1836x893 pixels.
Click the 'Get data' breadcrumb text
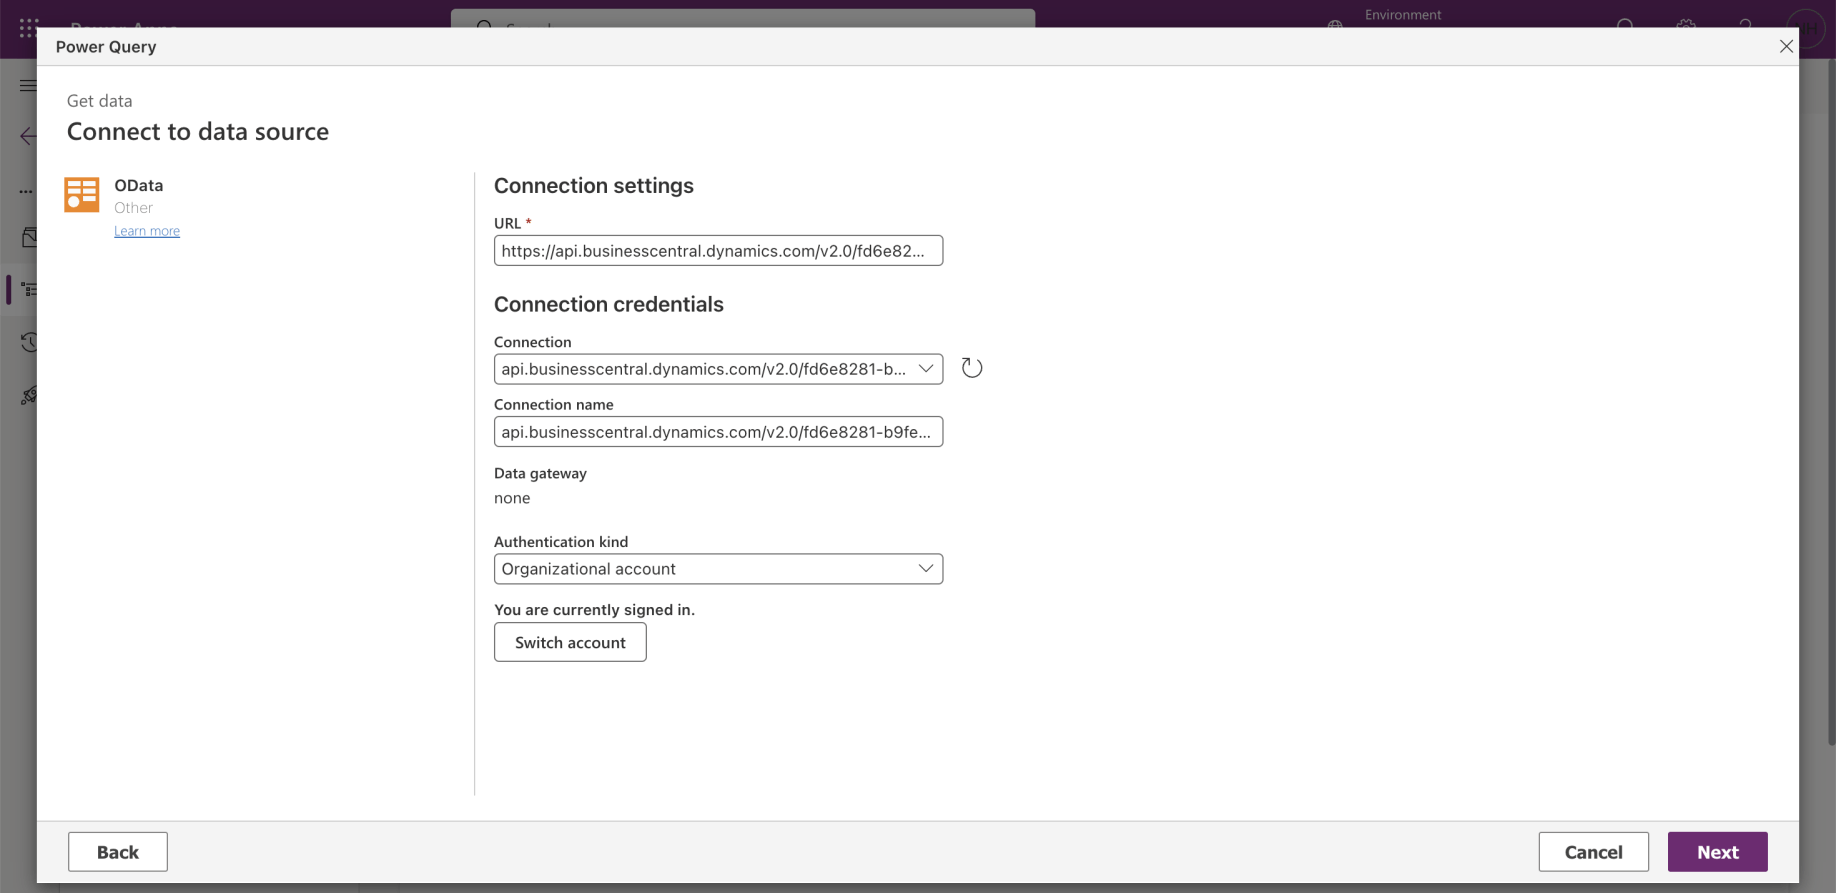point(100,101)
